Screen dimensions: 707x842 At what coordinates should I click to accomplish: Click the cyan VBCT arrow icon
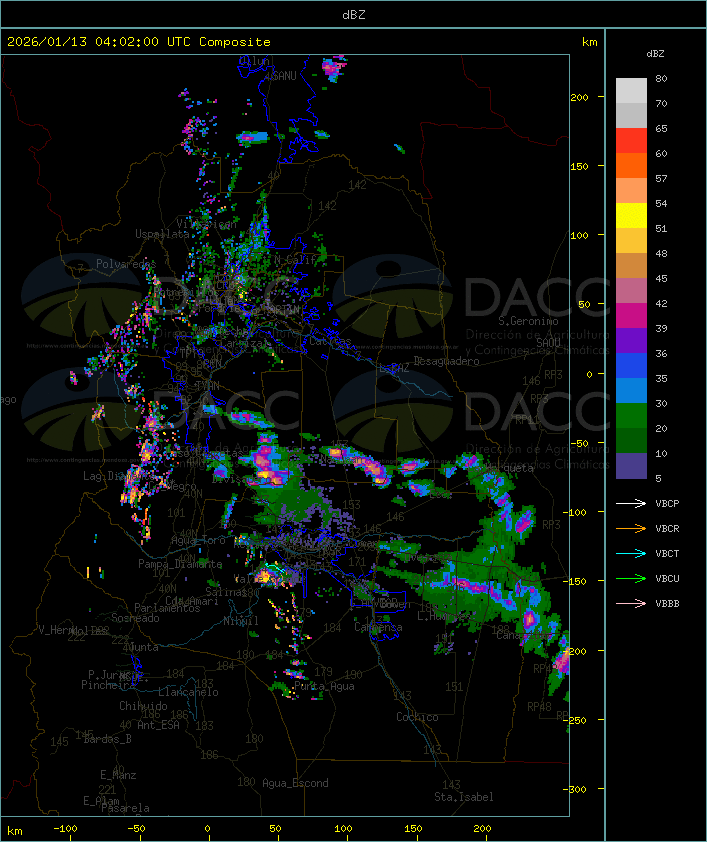(631, 554)
